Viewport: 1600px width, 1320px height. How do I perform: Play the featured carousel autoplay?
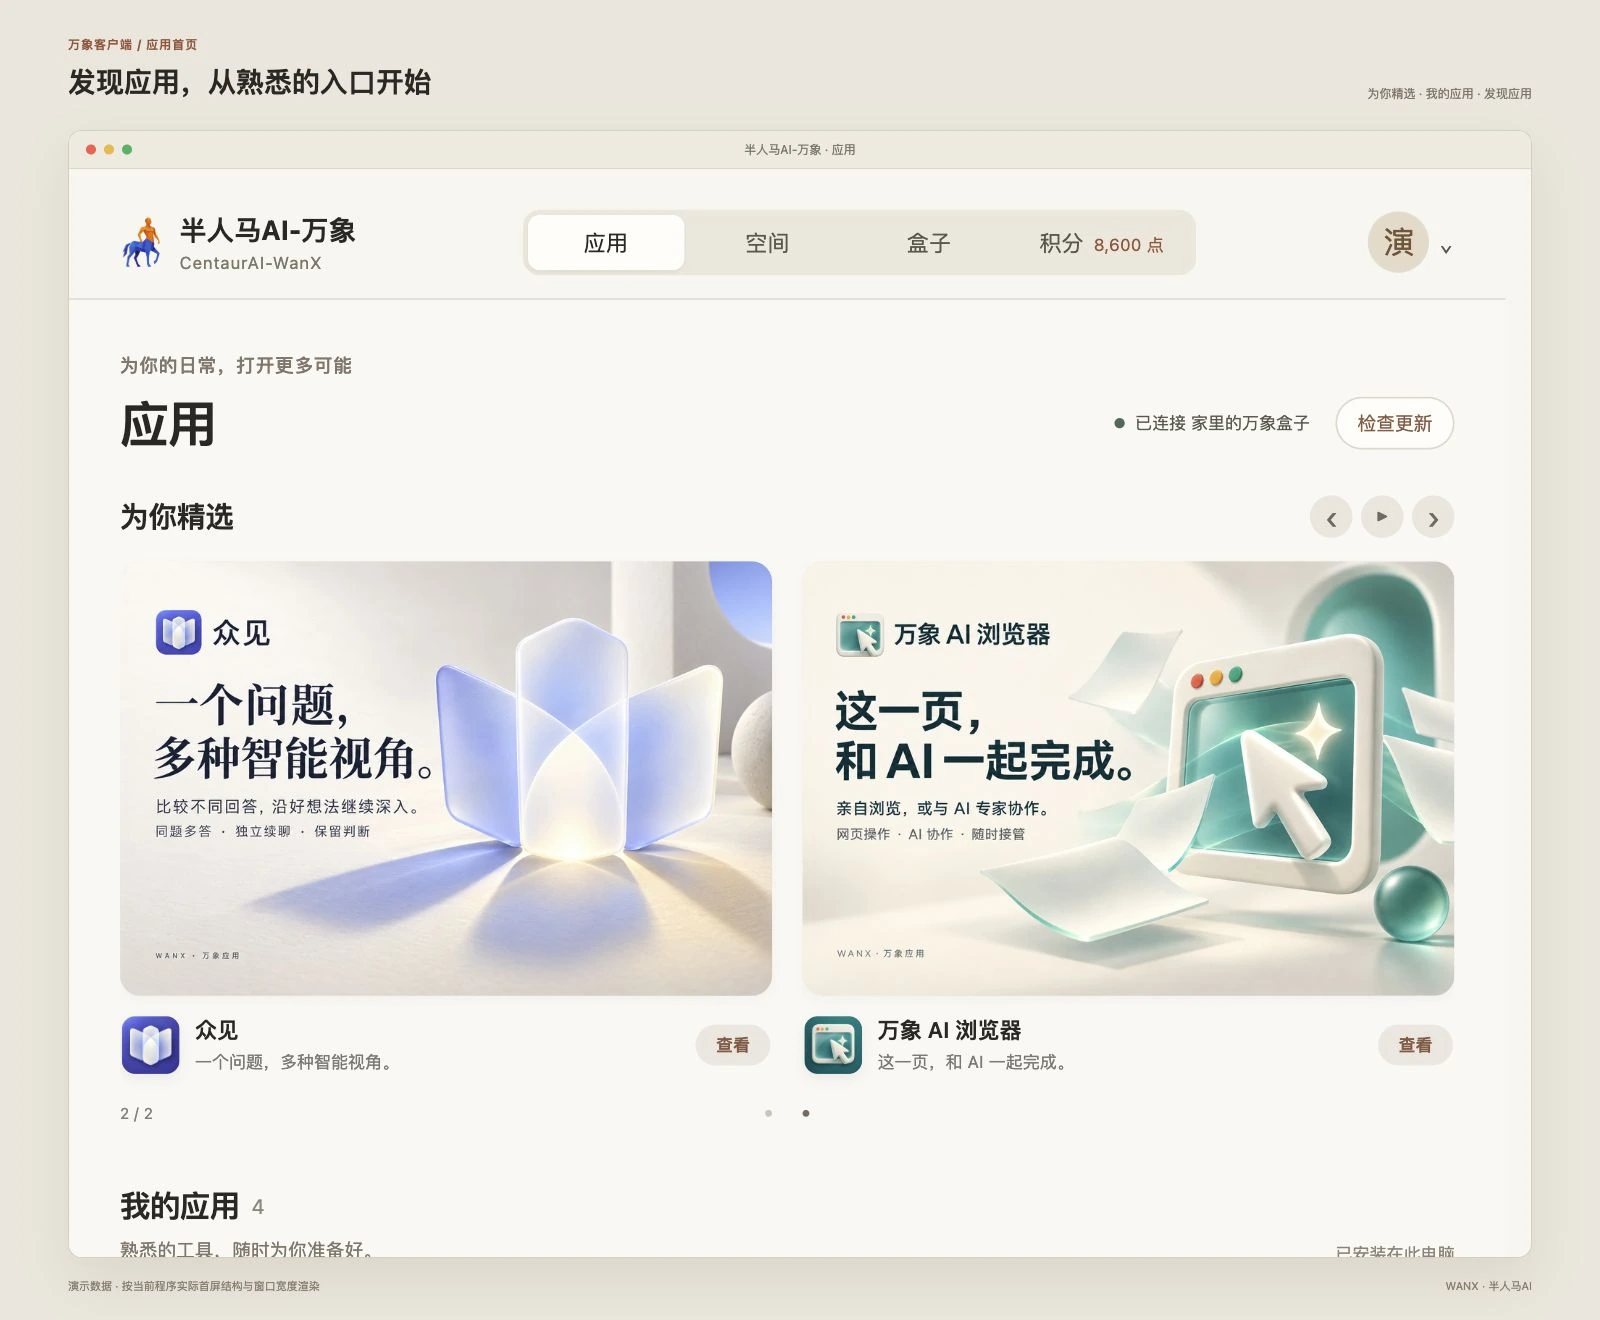[1382, 517]
